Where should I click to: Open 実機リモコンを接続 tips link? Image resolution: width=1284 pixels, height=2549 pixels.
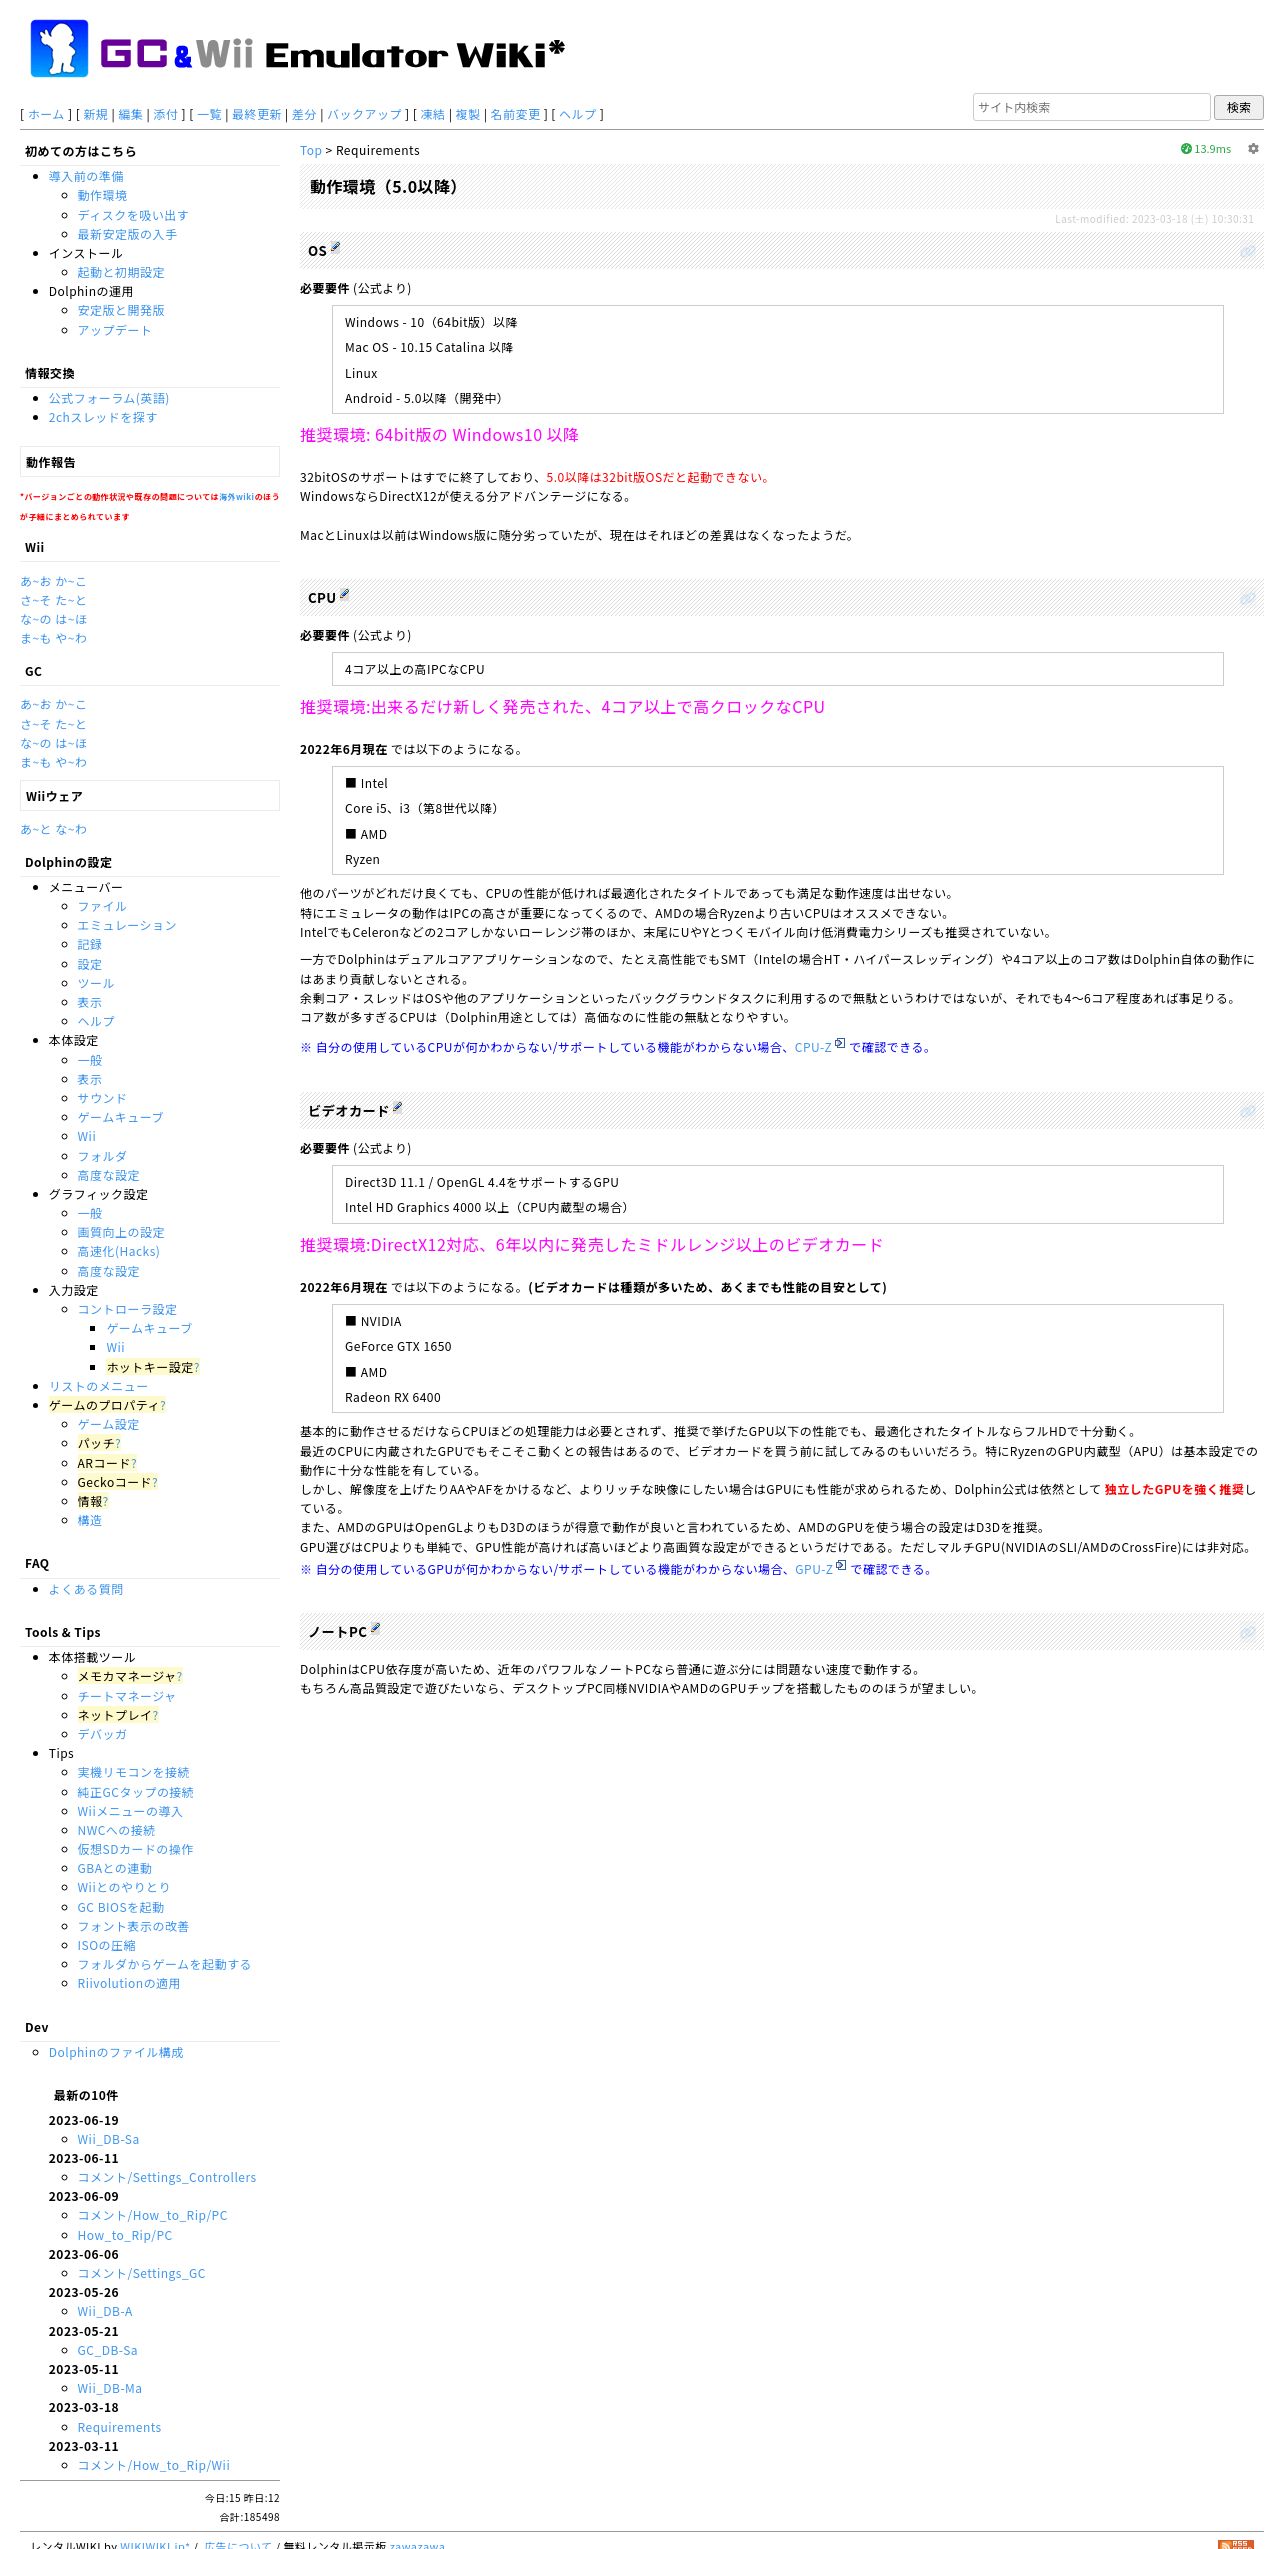[133, 1772]
